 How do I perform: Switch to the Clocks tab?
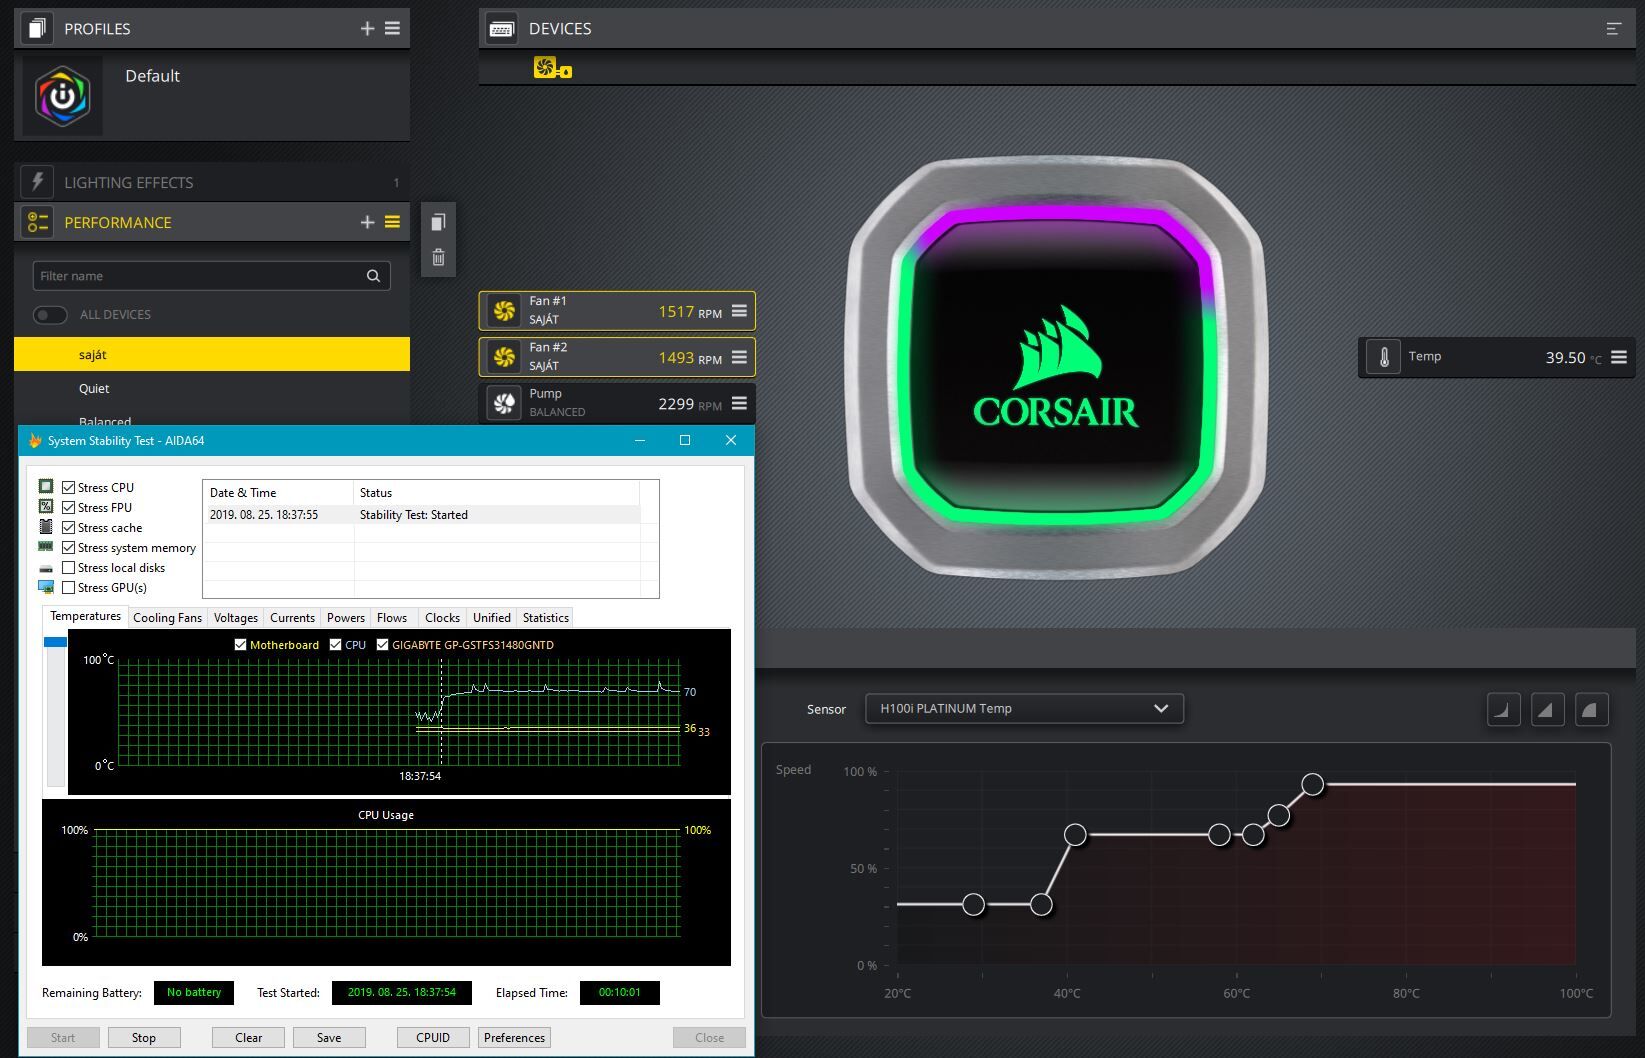pyautogui.click(x=442, y=618)
